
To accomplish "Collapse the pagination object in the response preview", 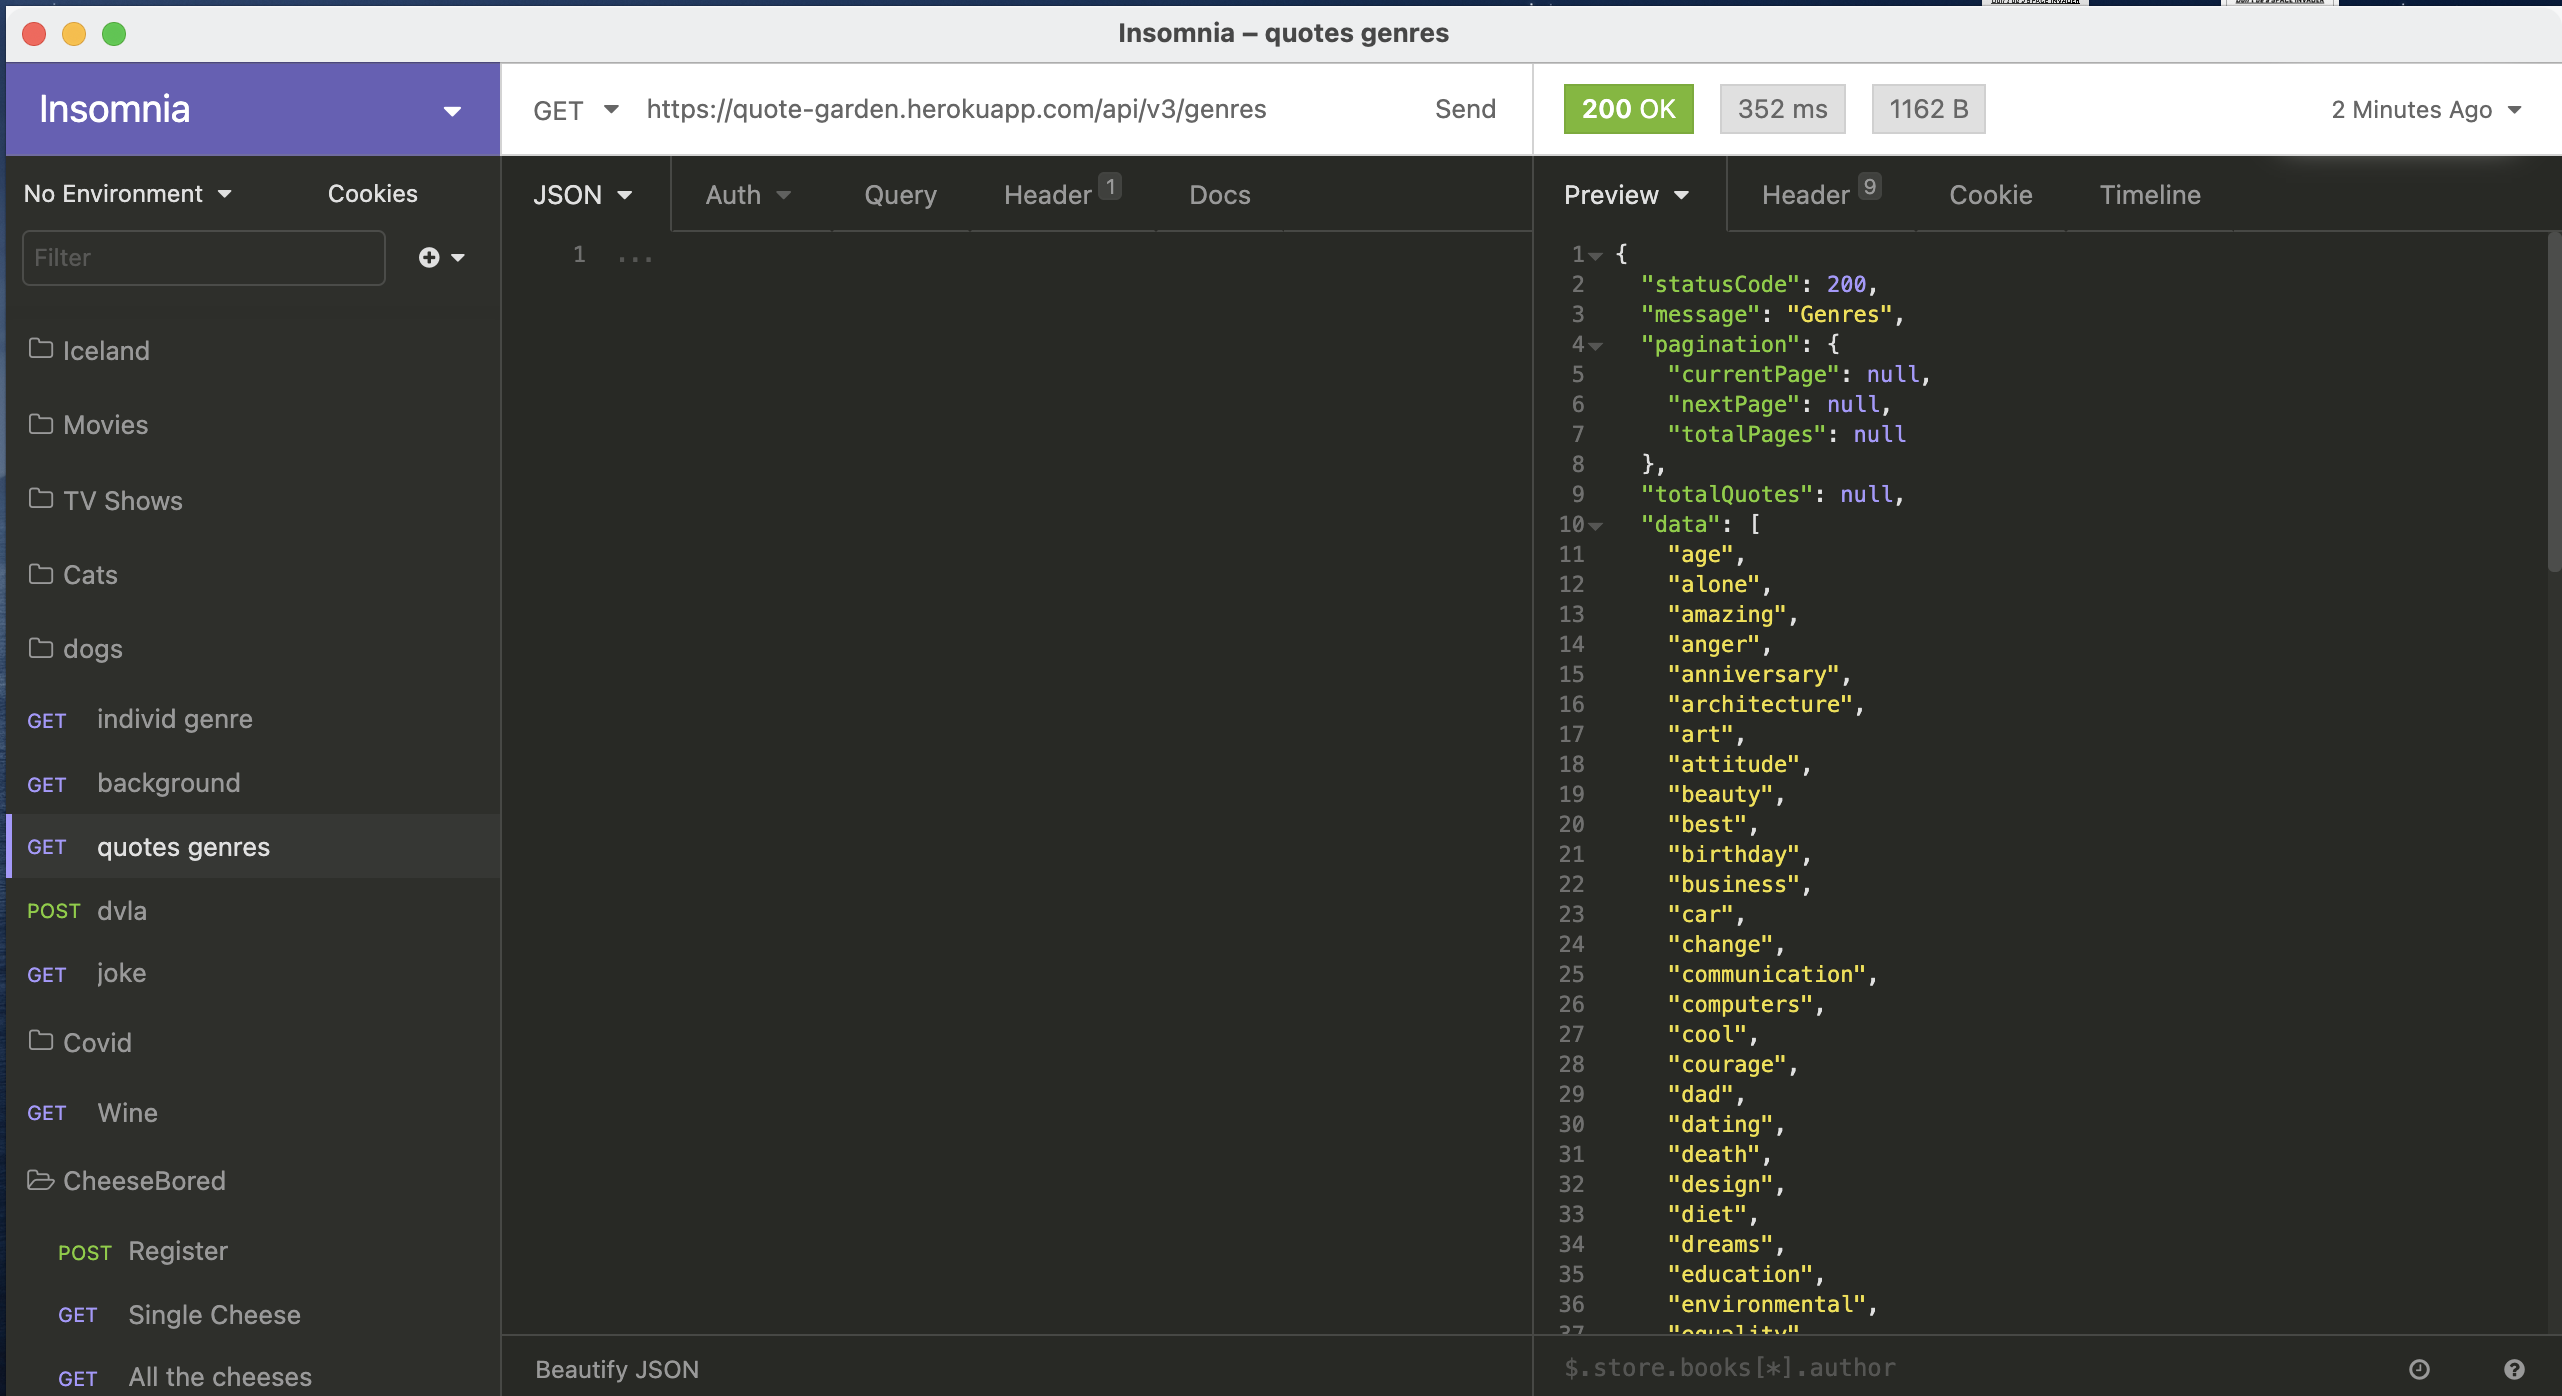I will coord(1596,345).
